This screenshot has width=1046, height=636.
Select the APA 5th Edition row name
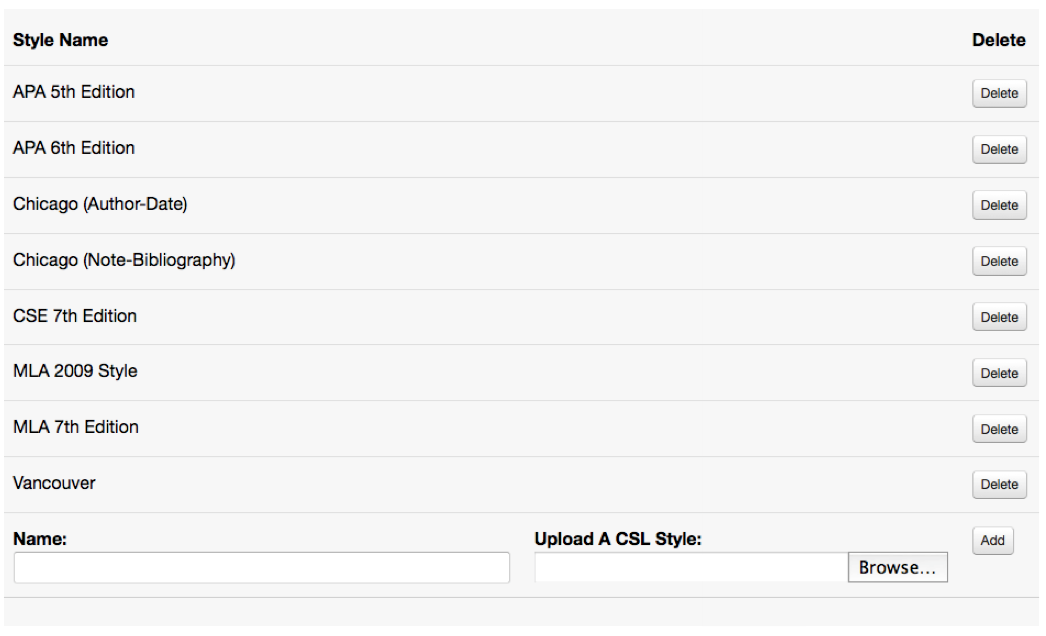point(74,92)
